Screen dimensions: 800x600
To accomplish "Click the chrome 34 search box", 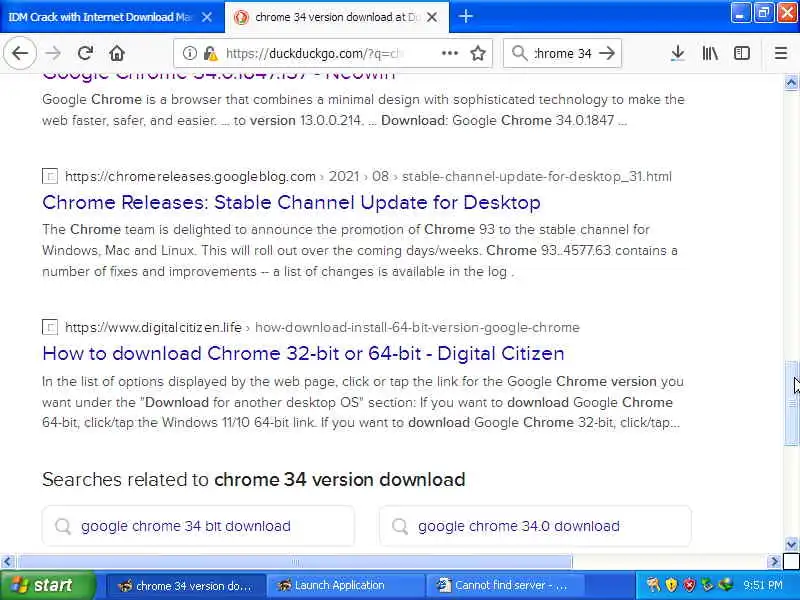I will [x=563, y=53].
